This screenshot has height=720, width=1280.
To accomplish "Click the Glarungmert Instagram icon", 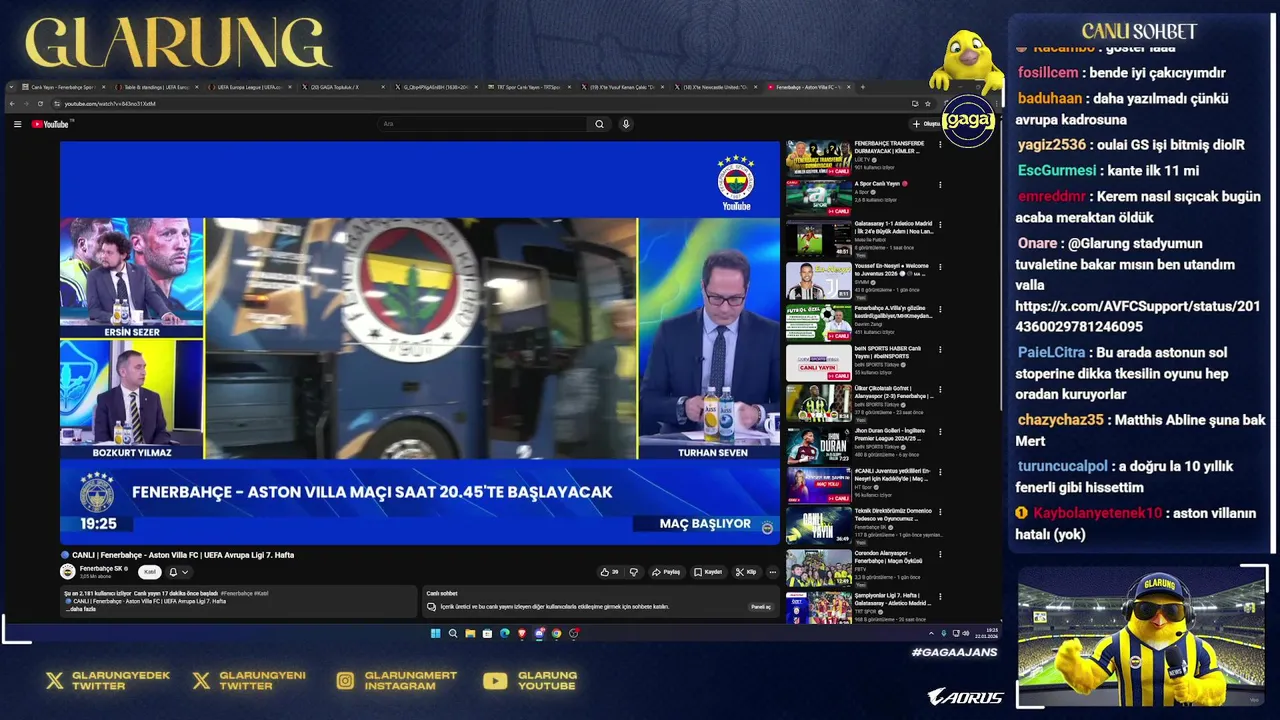I will [345, 681].
